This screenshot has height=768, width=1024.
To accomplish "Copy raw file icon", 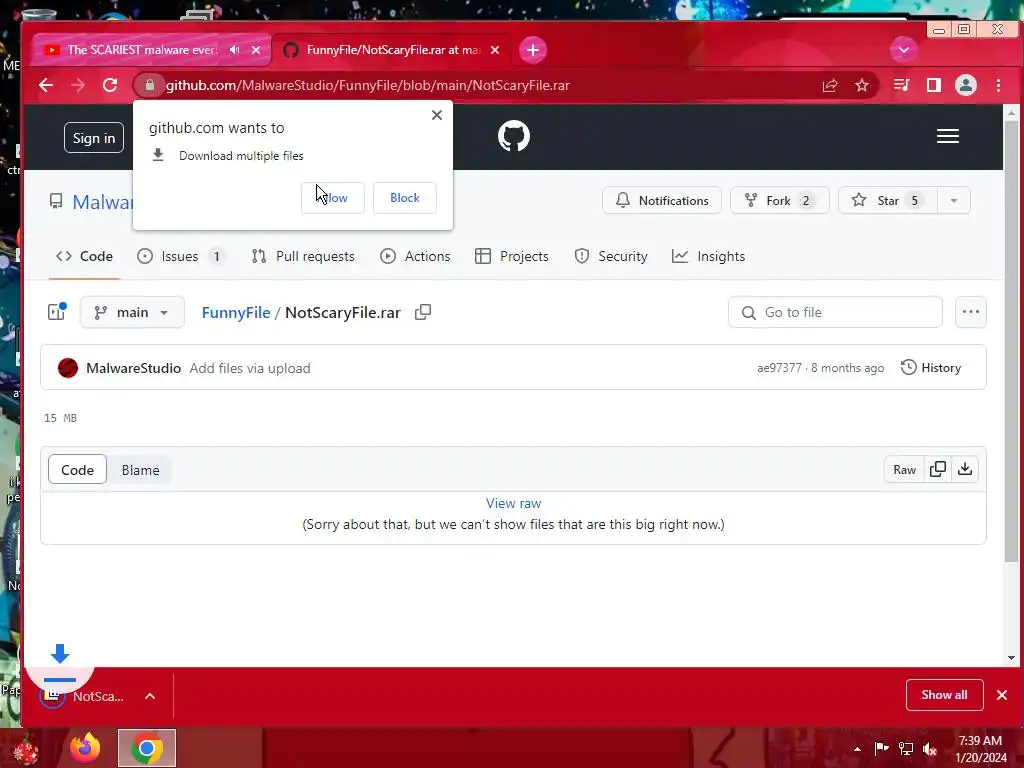I will pyautogui.click(x=938, y=470).
